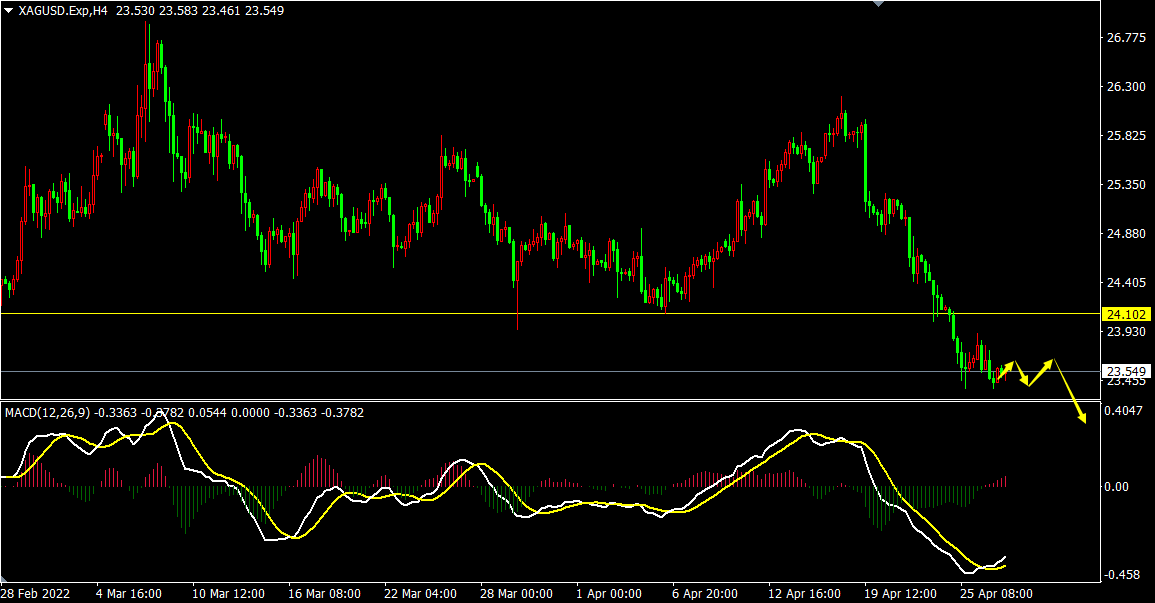Click the second yellow up arrow
1155x603 pixels.
(x=1041, y=371)
